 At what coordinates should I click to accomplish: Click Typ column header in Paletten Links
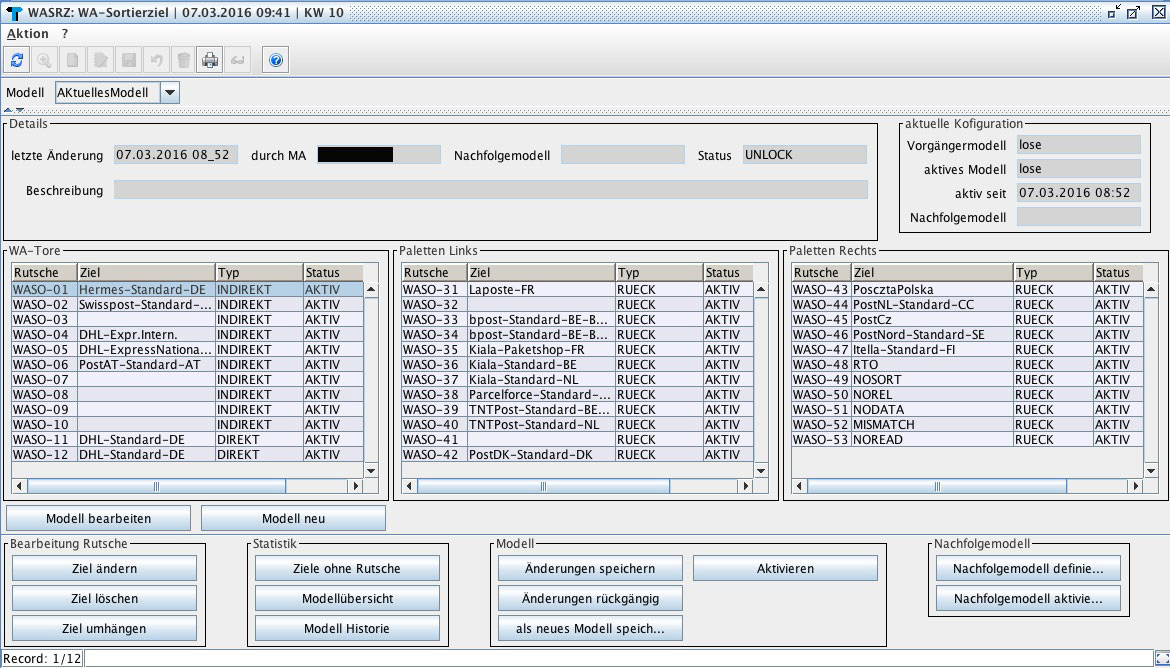660,272
